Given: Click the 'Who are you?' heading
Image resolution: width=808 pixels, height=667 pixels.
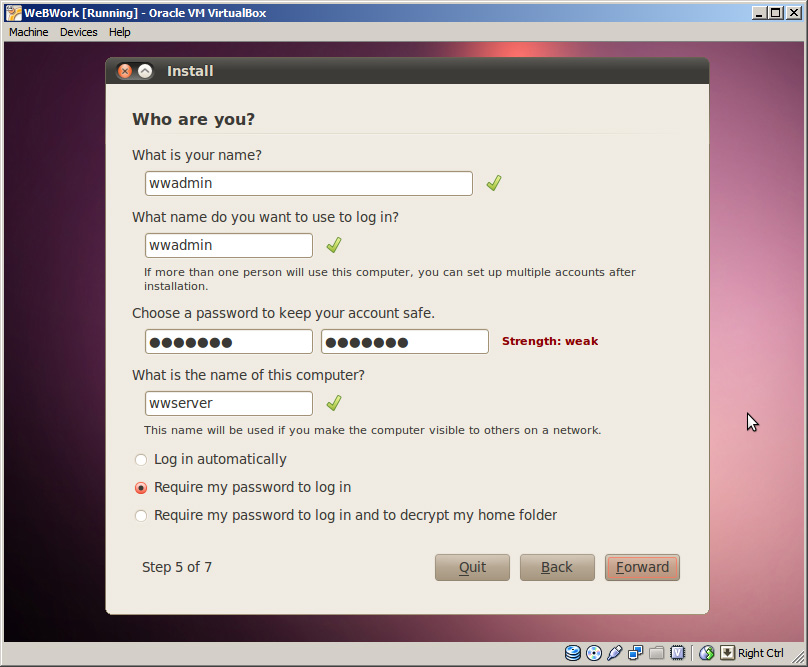Looking at the screenshot, I should 193,119.
